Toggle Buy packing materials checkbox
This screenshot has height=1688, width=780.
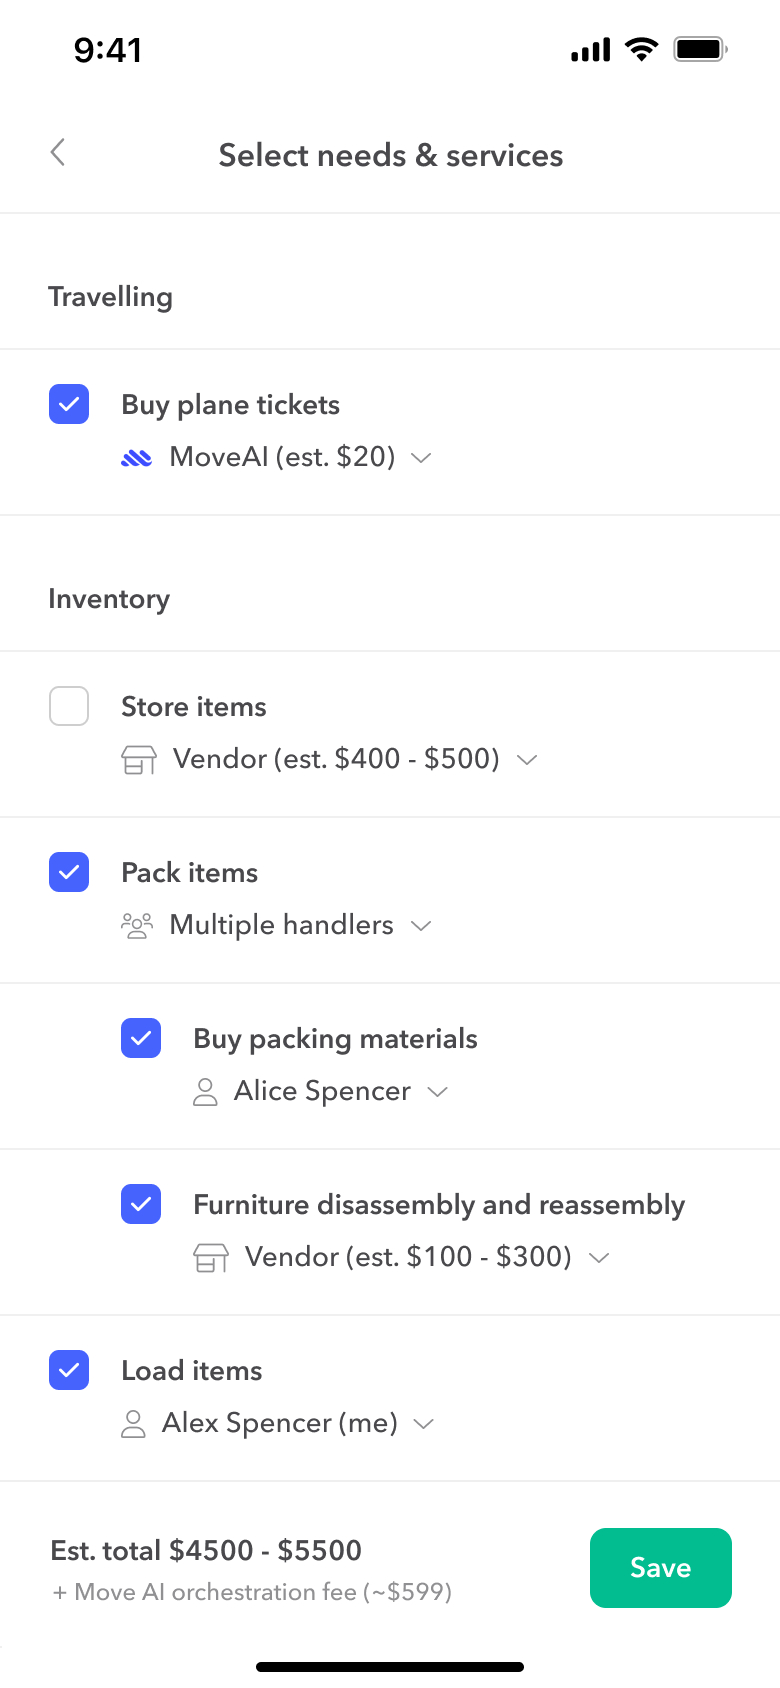141,1038
